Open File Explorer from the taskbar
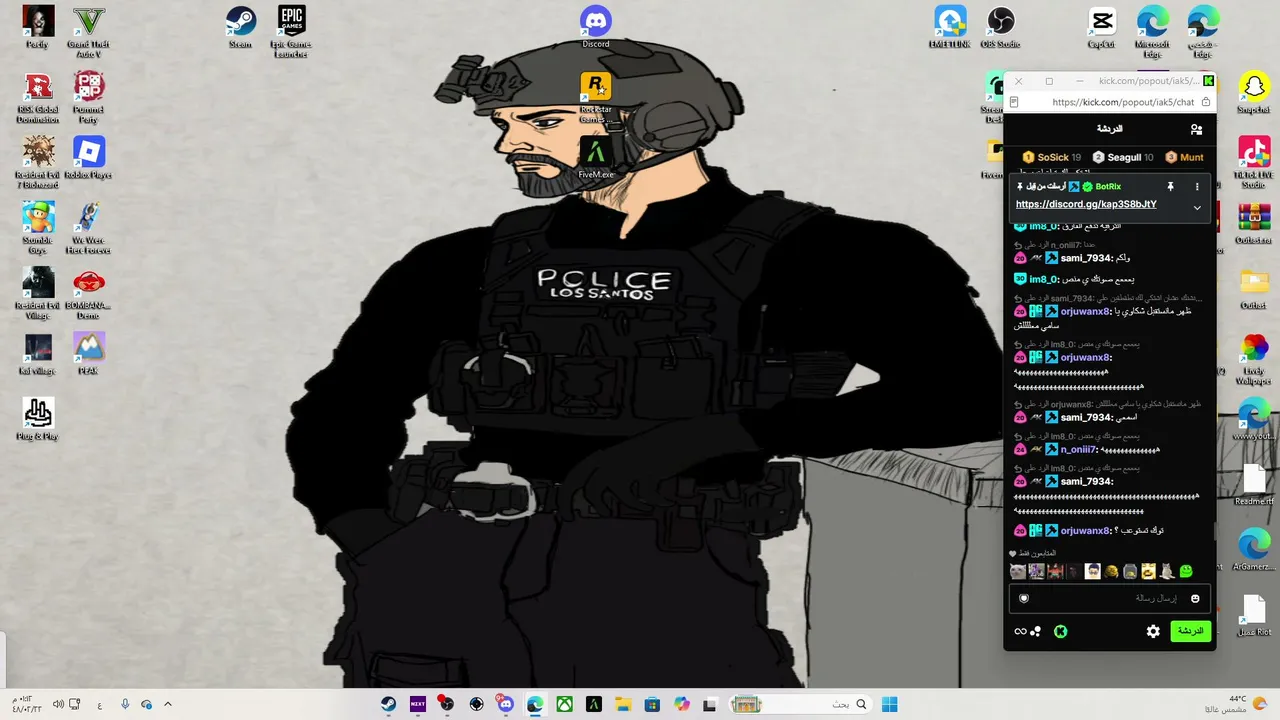Viewport: 1280px width, 720px height. click(623, 704)
